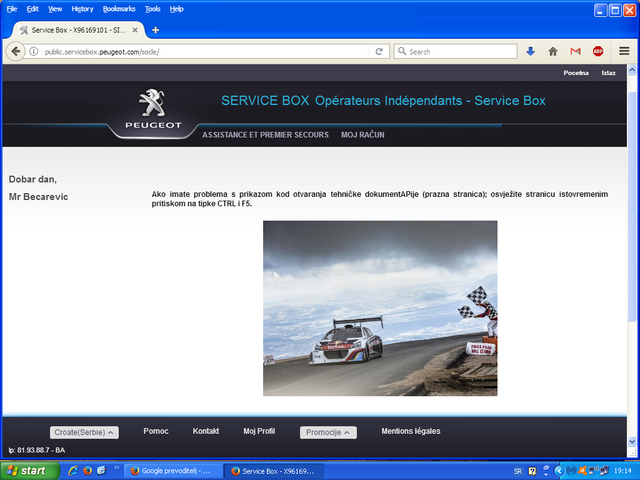Image resolution: width=640 pixels, height=480 pixels.
Task: Click the Pocetna link
Action: pyautogui.click(x=576, y=73)
